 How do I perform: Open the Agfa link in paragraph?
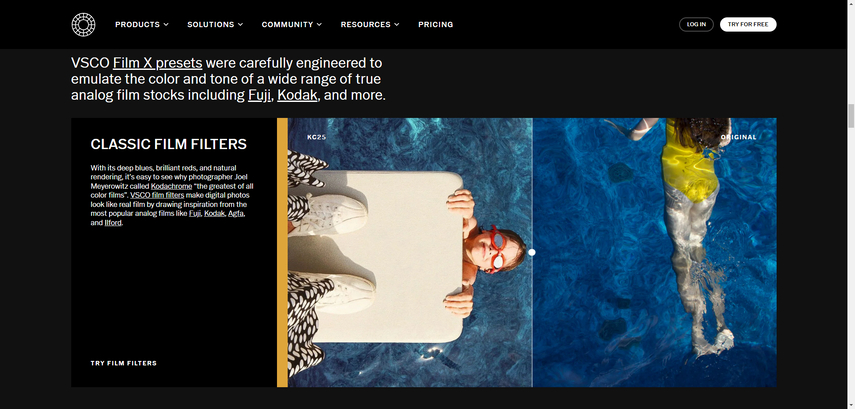pos(236,214)
